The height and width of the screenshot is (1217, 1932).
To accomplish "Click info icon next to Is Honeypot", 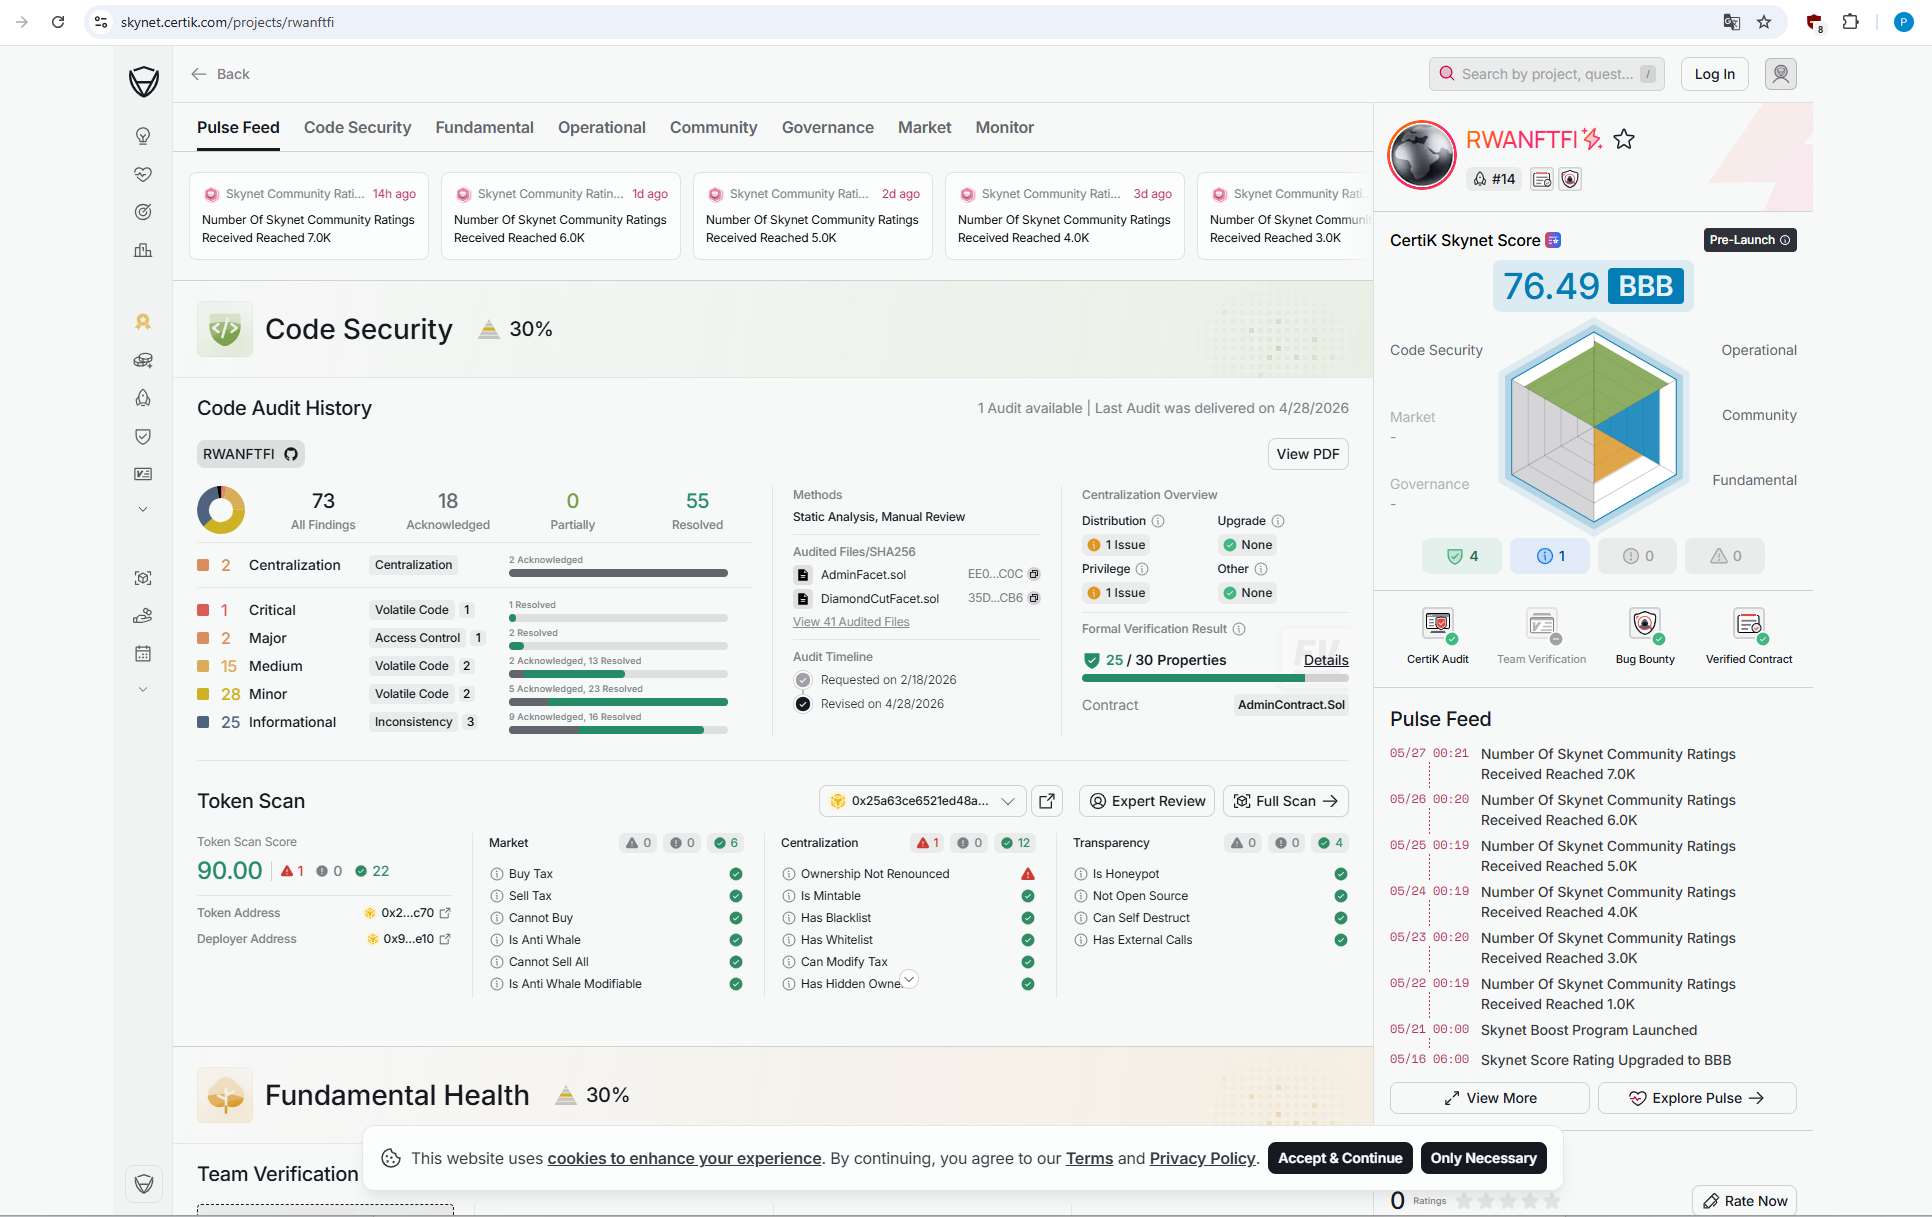I will tap(1081, 874).
